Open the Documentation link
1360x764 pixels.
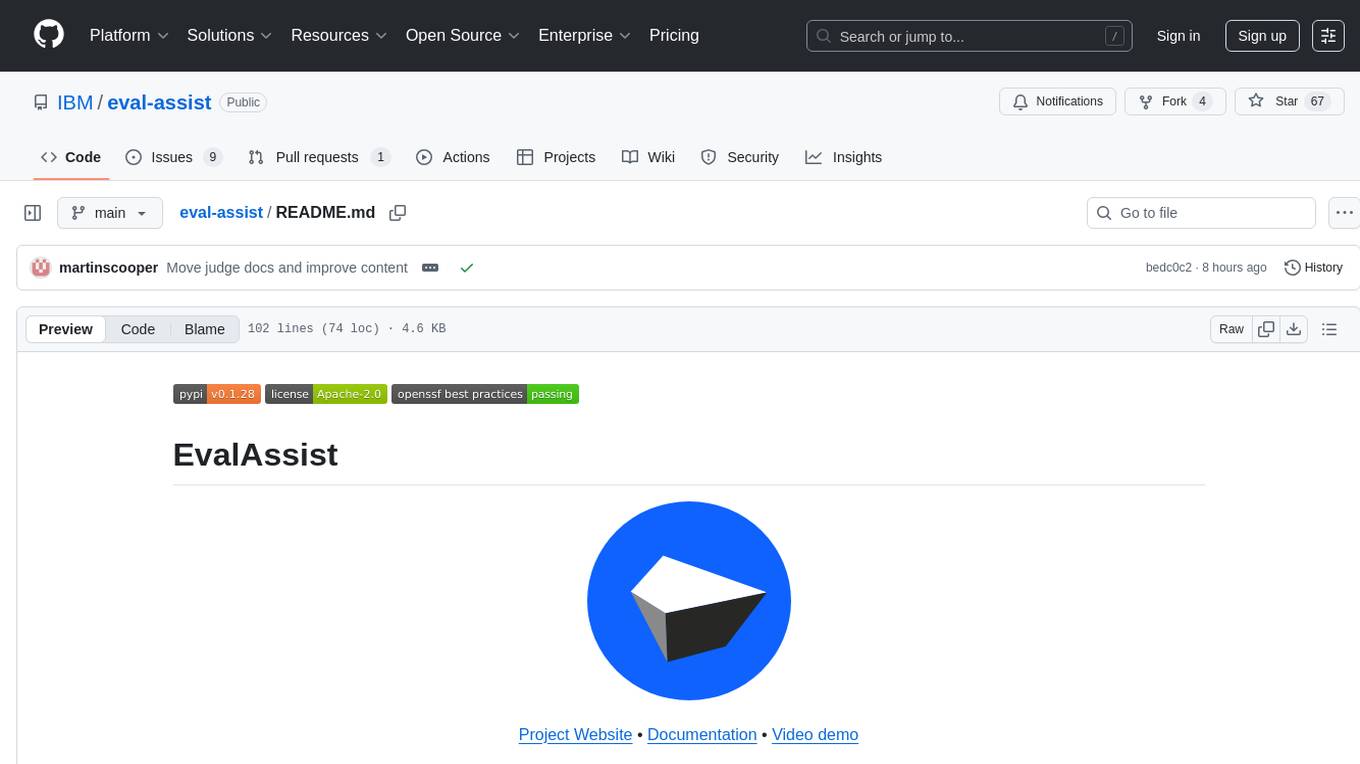pos(702,734)
